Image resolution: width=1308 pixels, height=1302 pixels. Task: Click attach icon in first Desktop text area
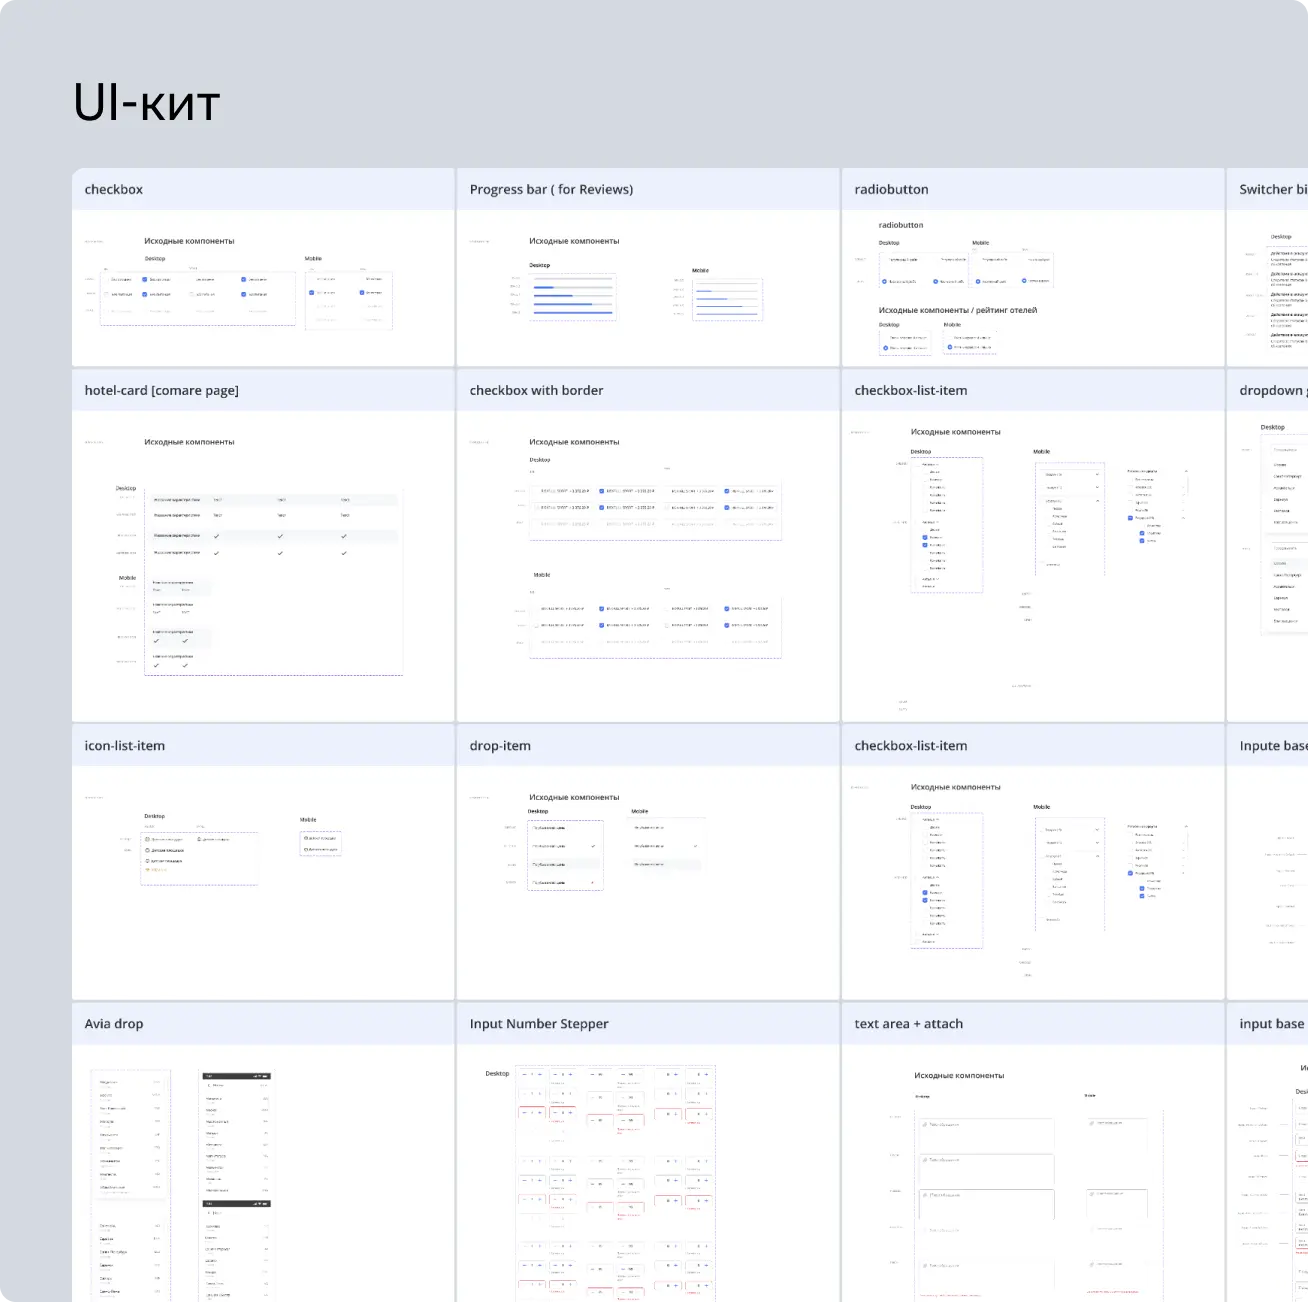point(925,1125)
